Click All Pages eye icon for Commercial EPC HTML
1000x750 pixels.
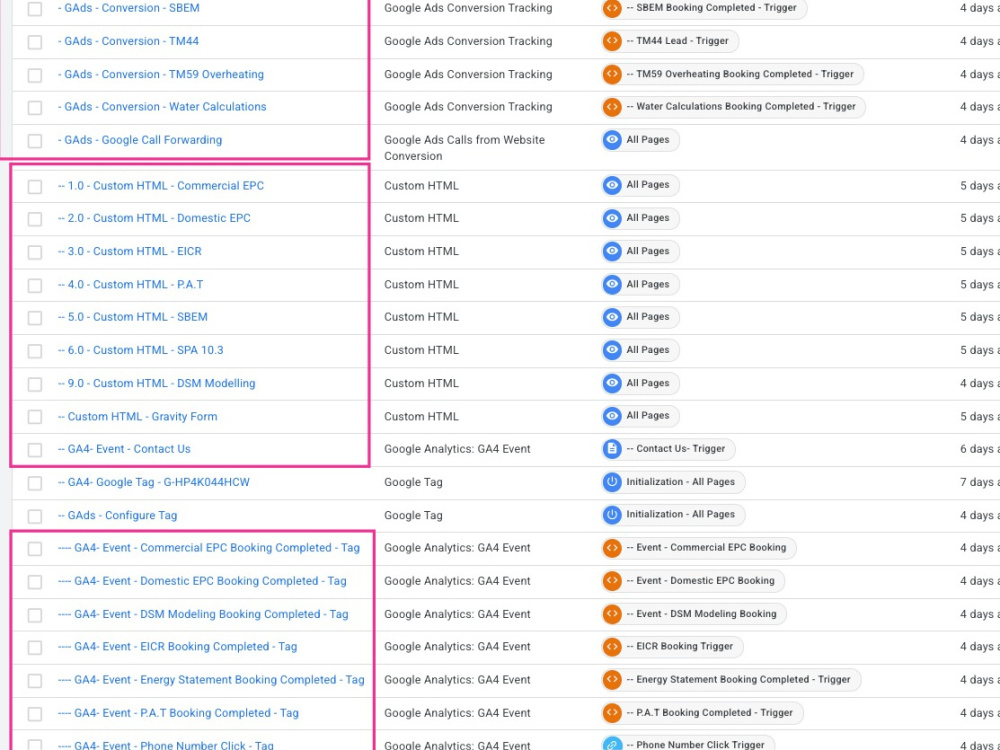[x=612, y=185]
